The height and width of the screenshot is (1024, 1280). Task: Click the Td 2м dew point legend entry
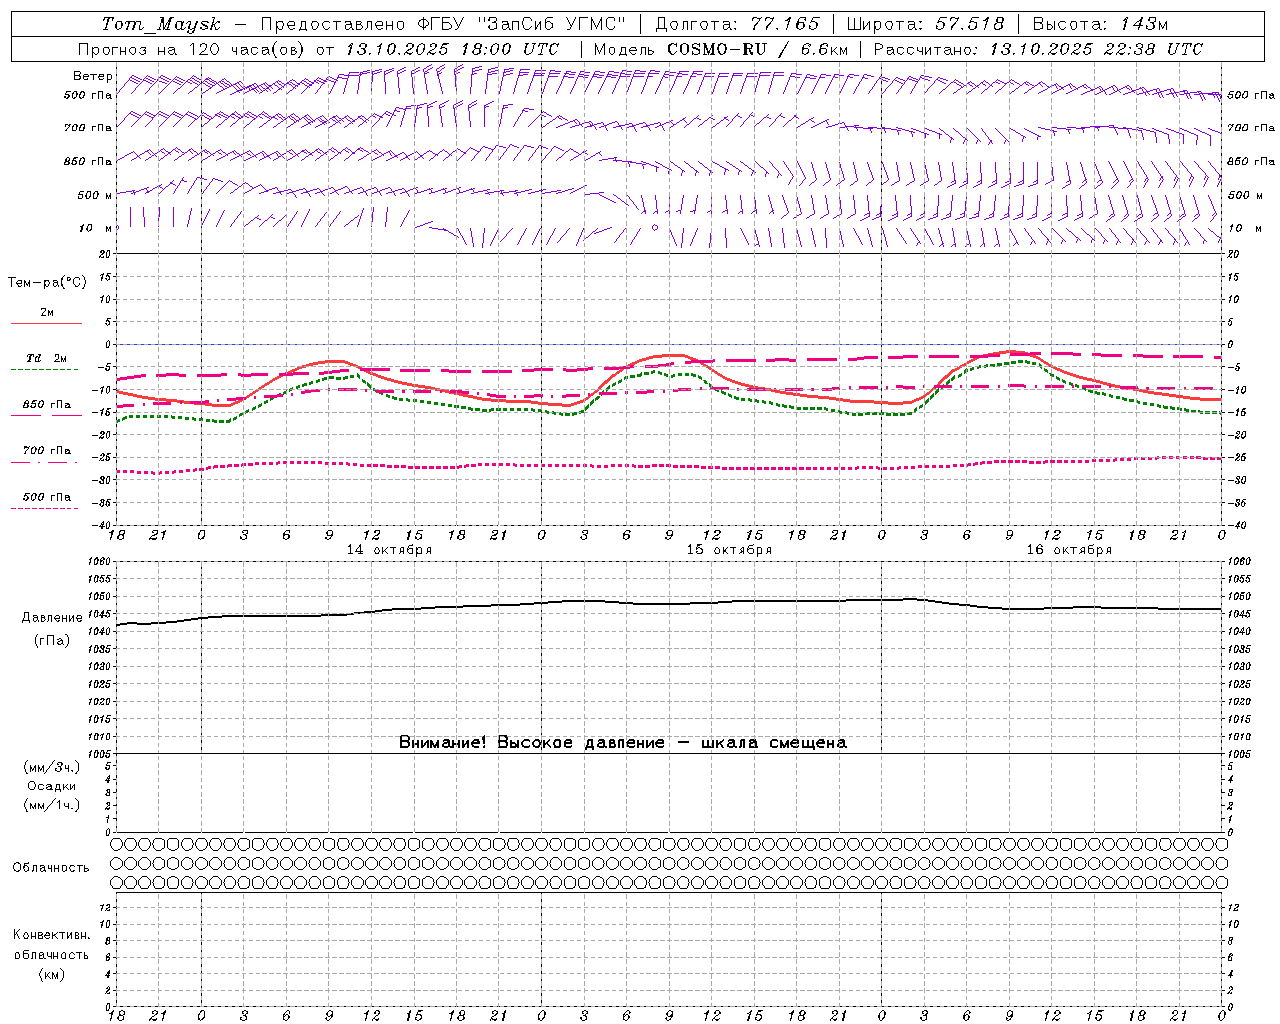pyautogui.click(x=46, y=358)
